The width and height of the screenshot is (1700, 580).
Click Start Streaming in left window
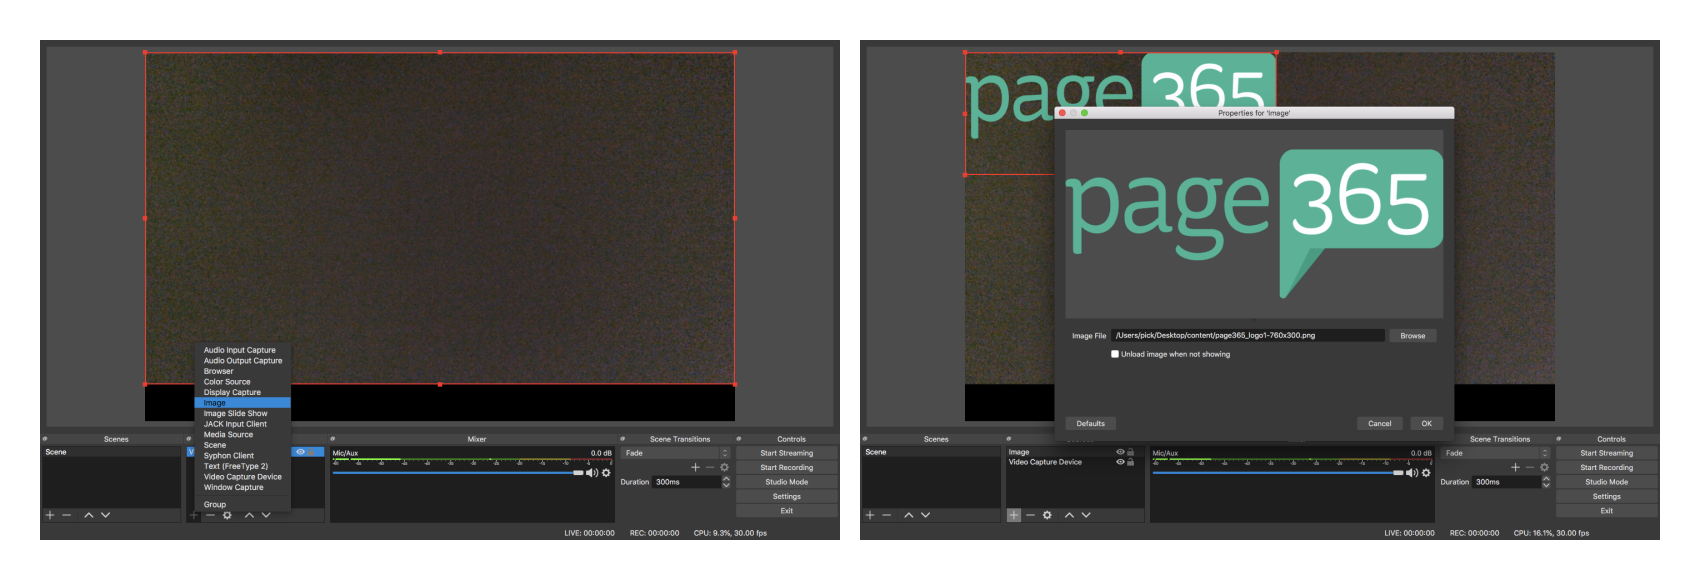[x=787, y=453]
